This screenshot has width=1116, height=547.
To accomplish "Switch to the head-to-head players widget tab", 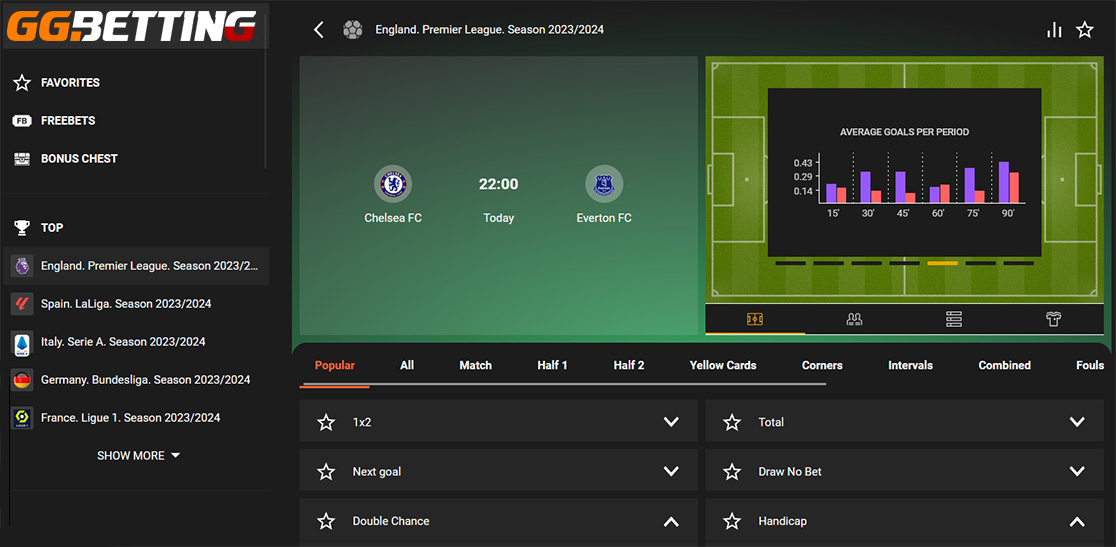I will coord(855,319).
